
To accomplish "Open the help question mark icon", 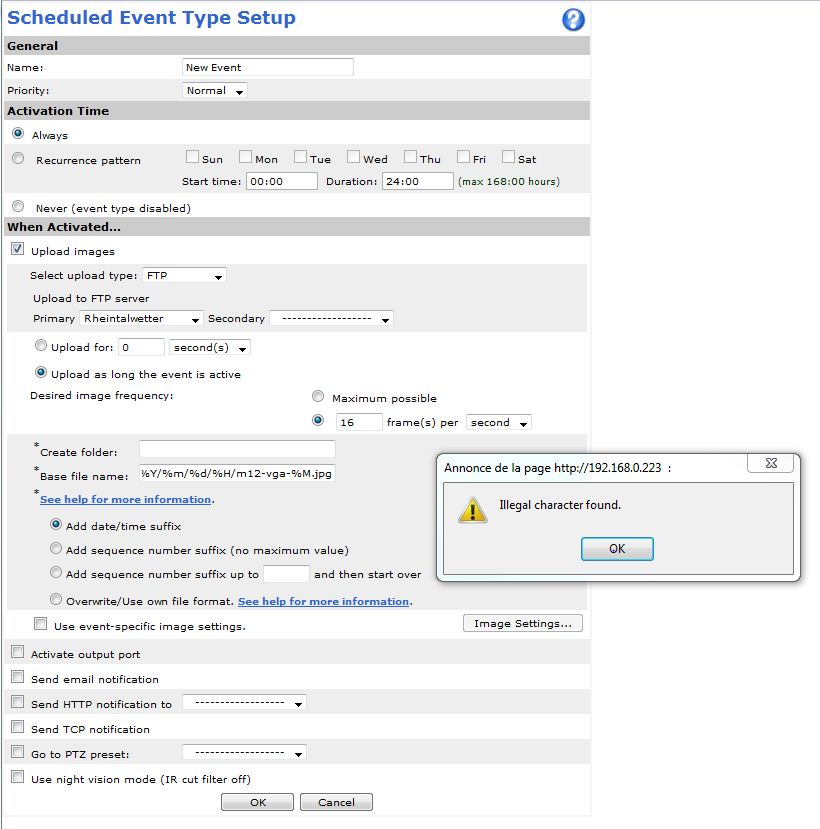I will pyautogui.click(x=573, y=19).
